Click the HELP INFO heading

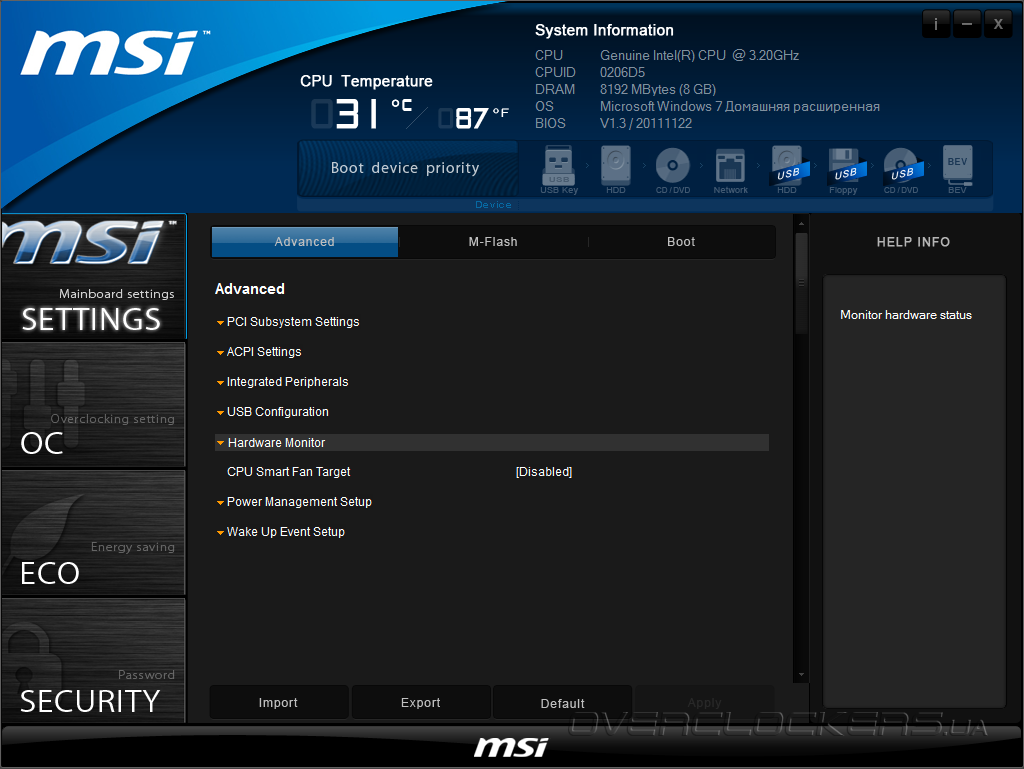click(913, 242)
